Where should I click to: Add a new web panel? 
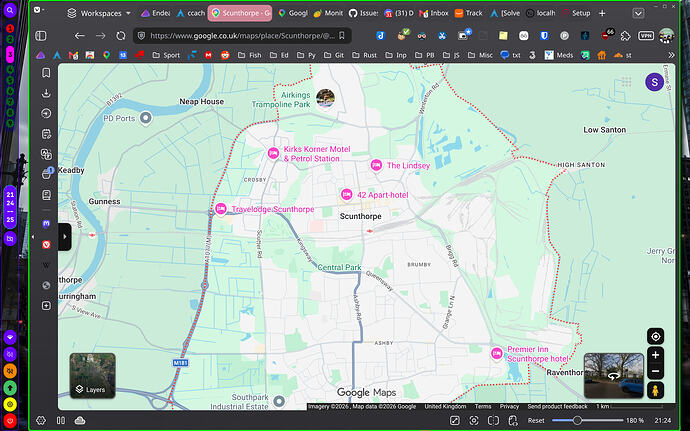point(46,306)
